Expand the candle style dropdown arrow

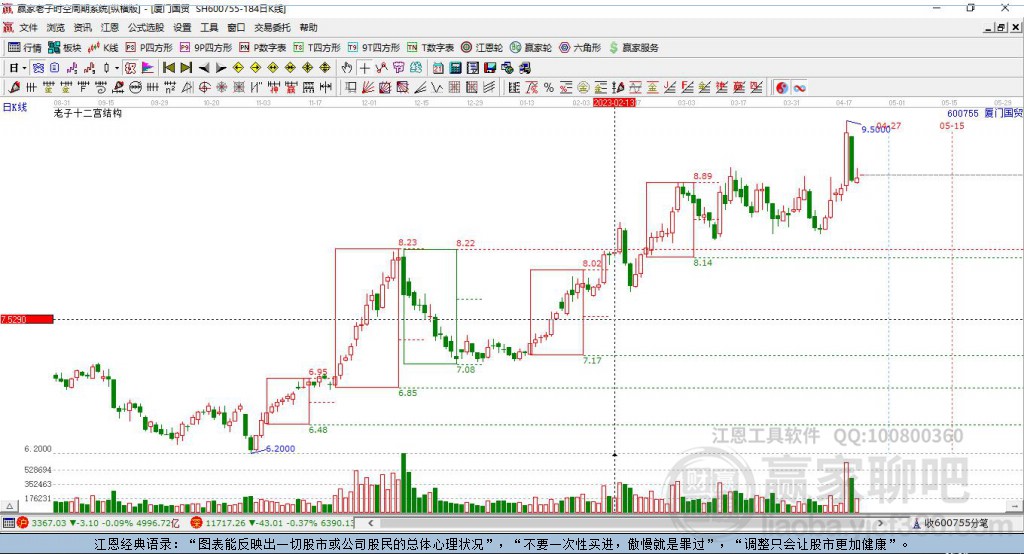tap(117, 68)
